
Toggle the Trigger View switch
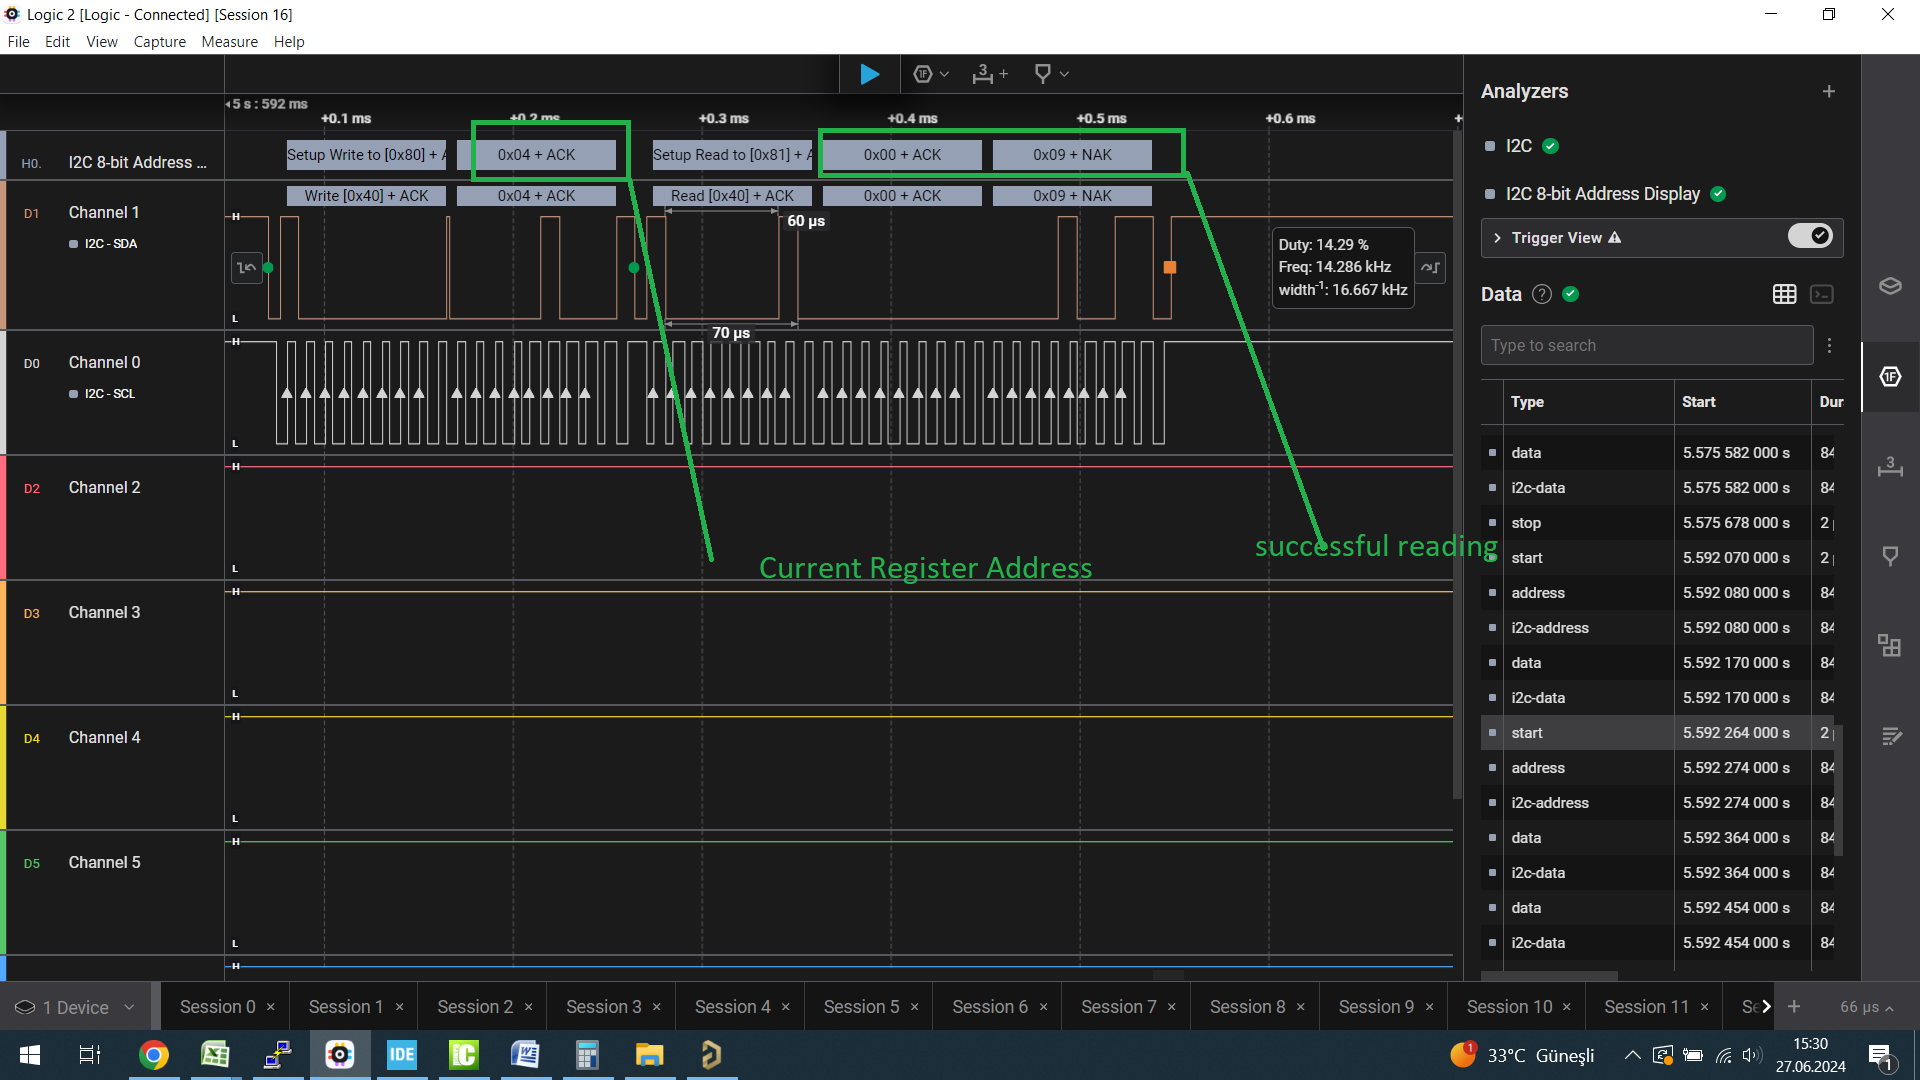1810,237
